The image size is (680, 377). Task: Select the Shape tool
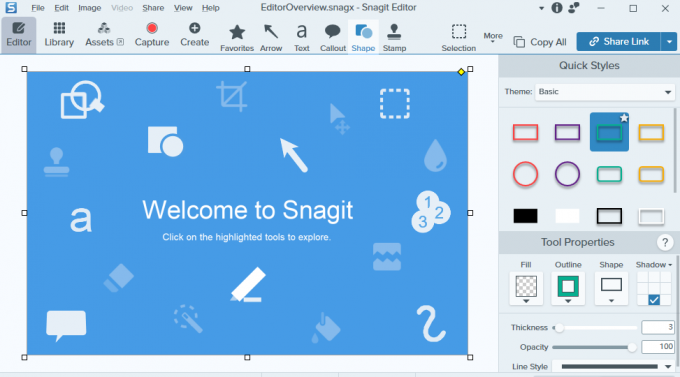[x=363, y=38]
